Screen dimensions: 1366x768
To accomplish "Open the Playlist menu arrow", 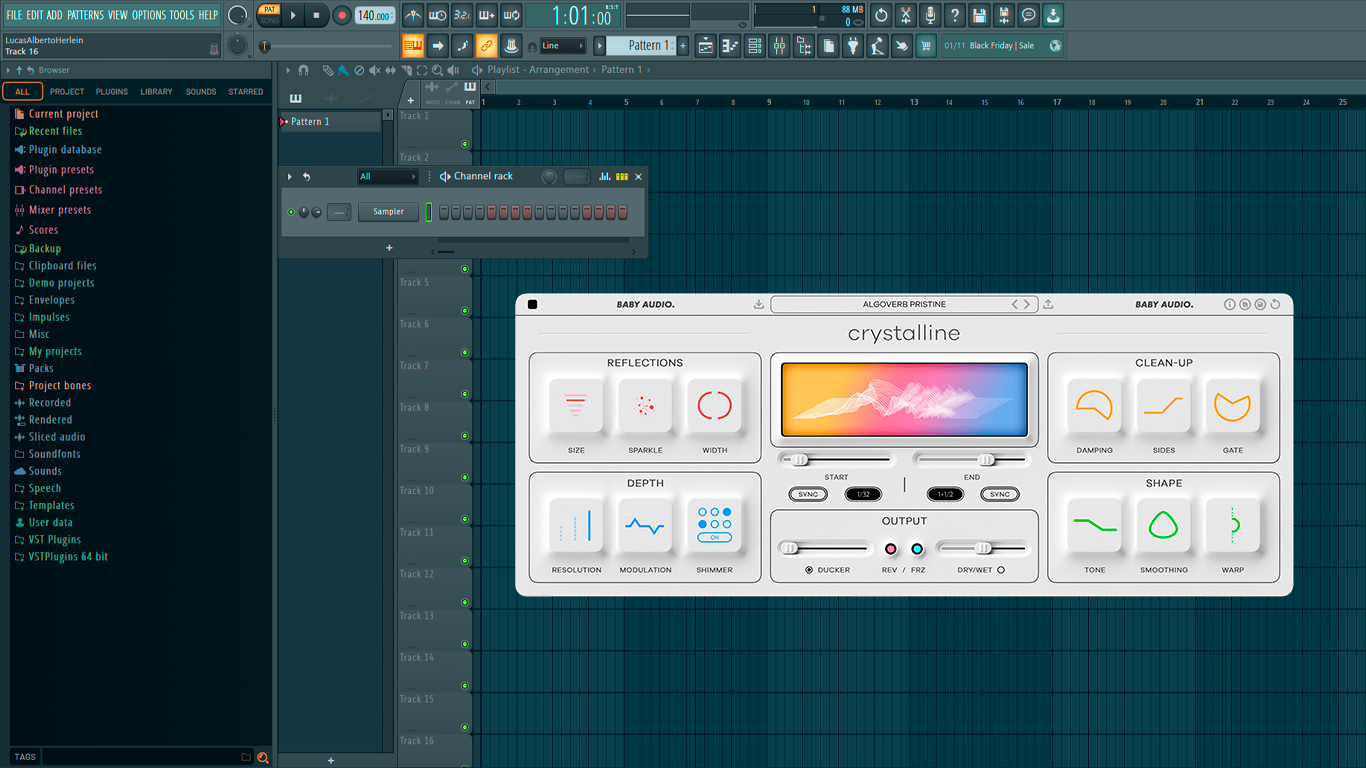I will 288,71.
